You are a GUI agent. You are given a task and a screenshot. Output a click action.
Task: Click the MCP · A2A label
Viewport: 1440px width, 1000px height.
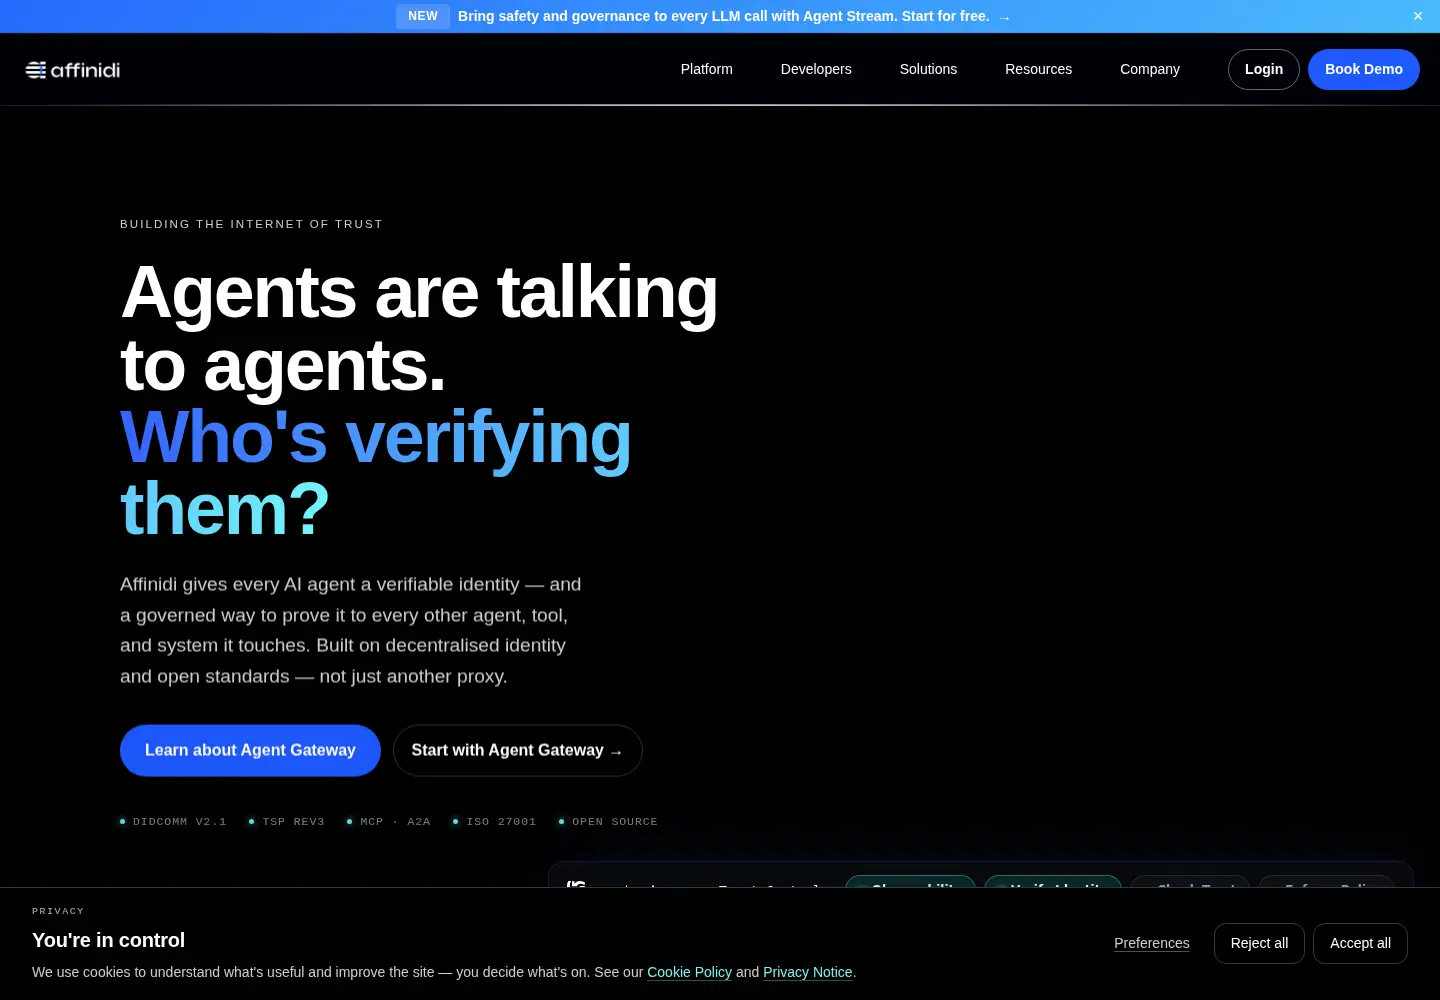click(x=388, y=821)
